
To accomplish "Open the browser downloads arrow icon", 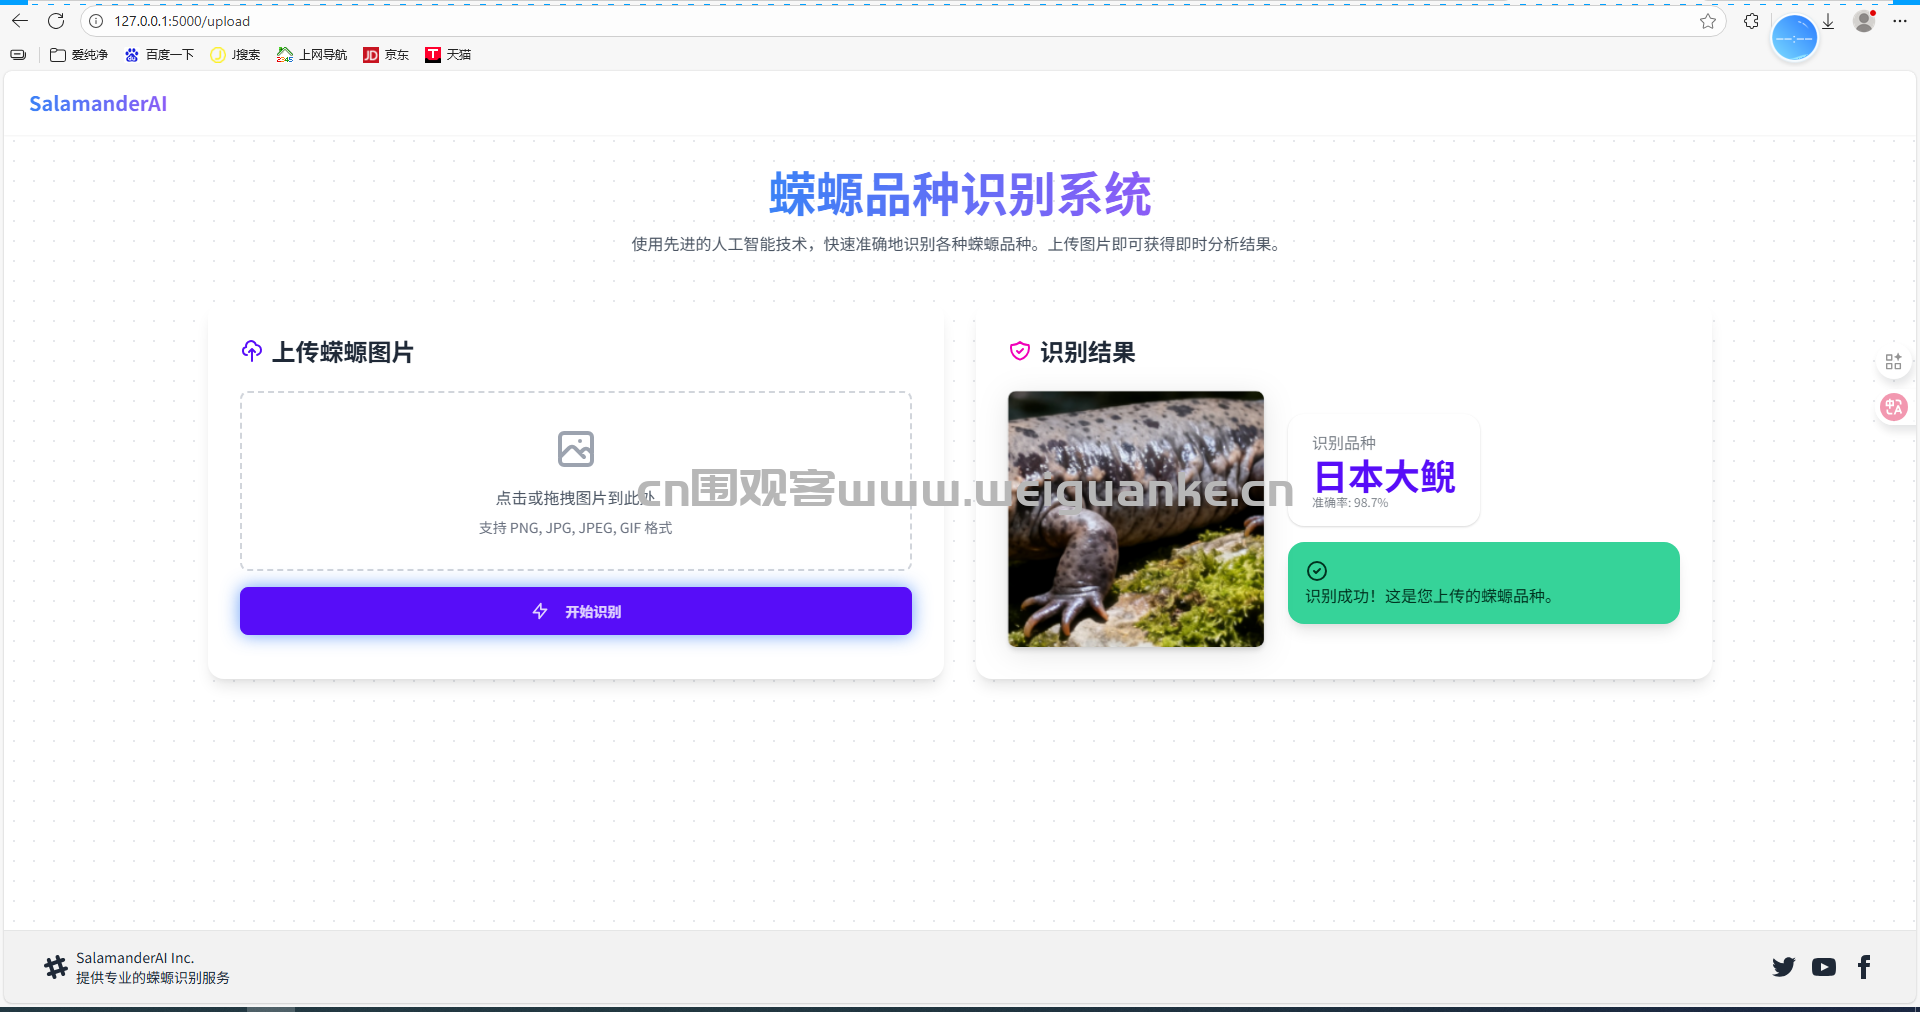I will point(1828,21).
